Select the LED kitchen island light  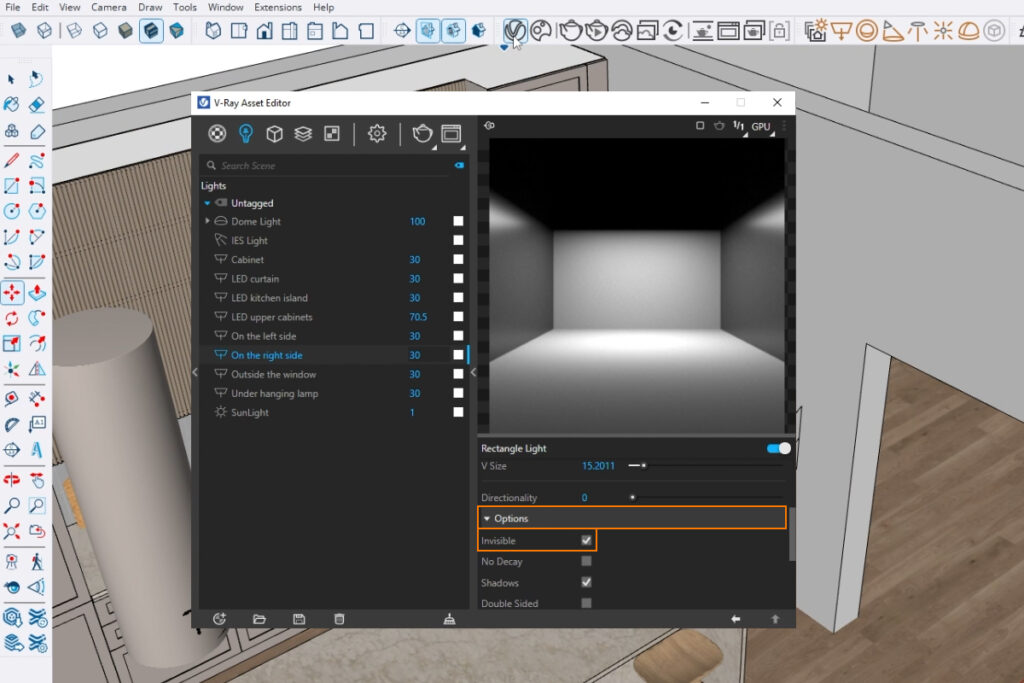tap(269, 298)
